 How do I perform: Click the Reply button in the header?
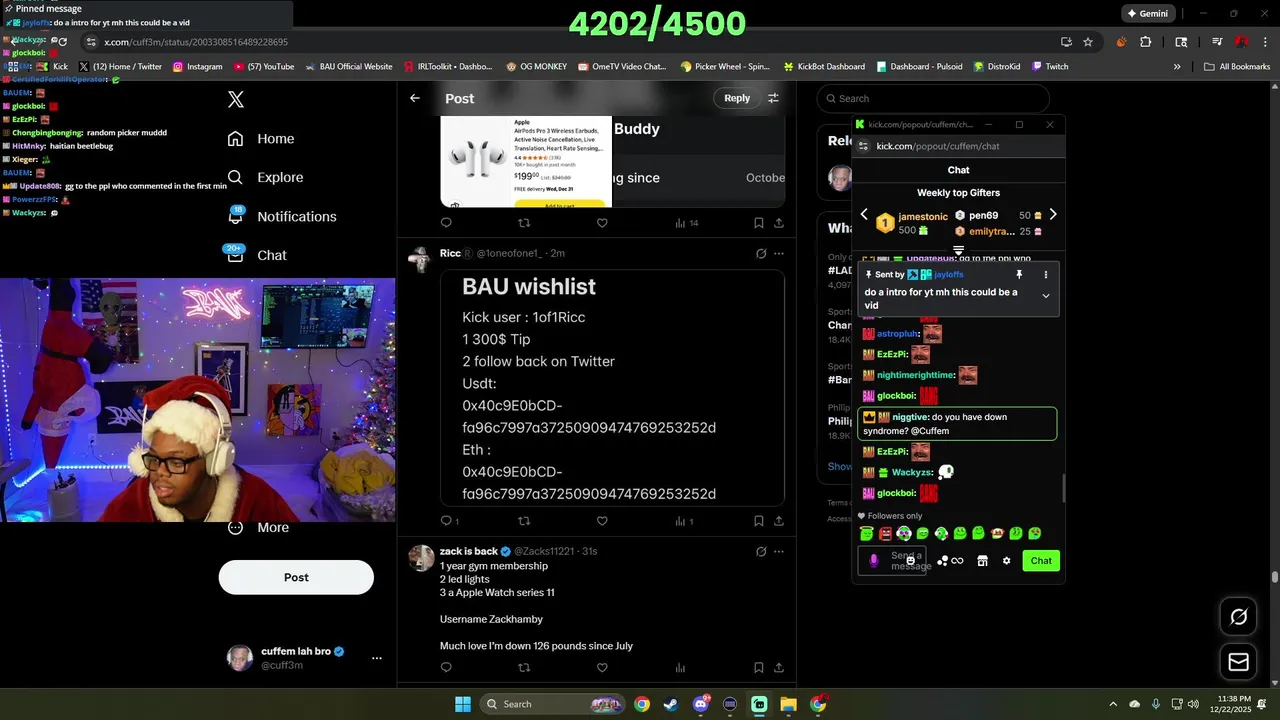coord(737,98)
